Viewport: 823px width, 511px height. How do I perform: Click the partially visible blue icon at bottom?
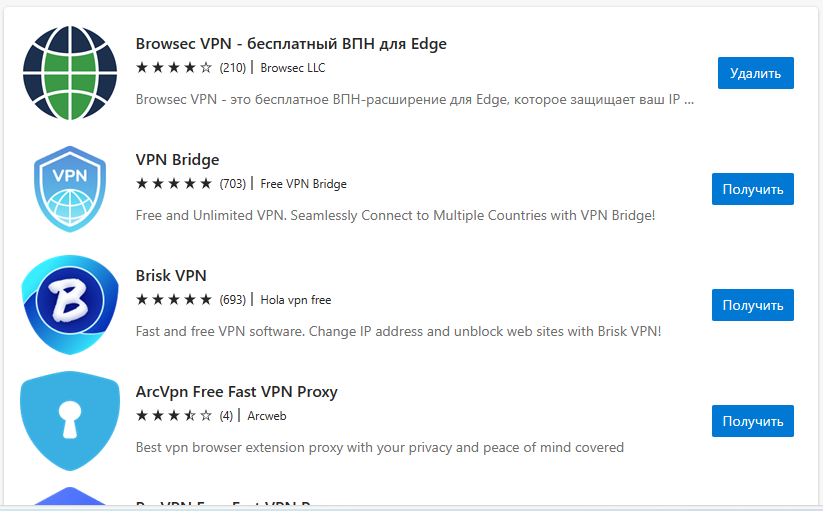point(70,496)
